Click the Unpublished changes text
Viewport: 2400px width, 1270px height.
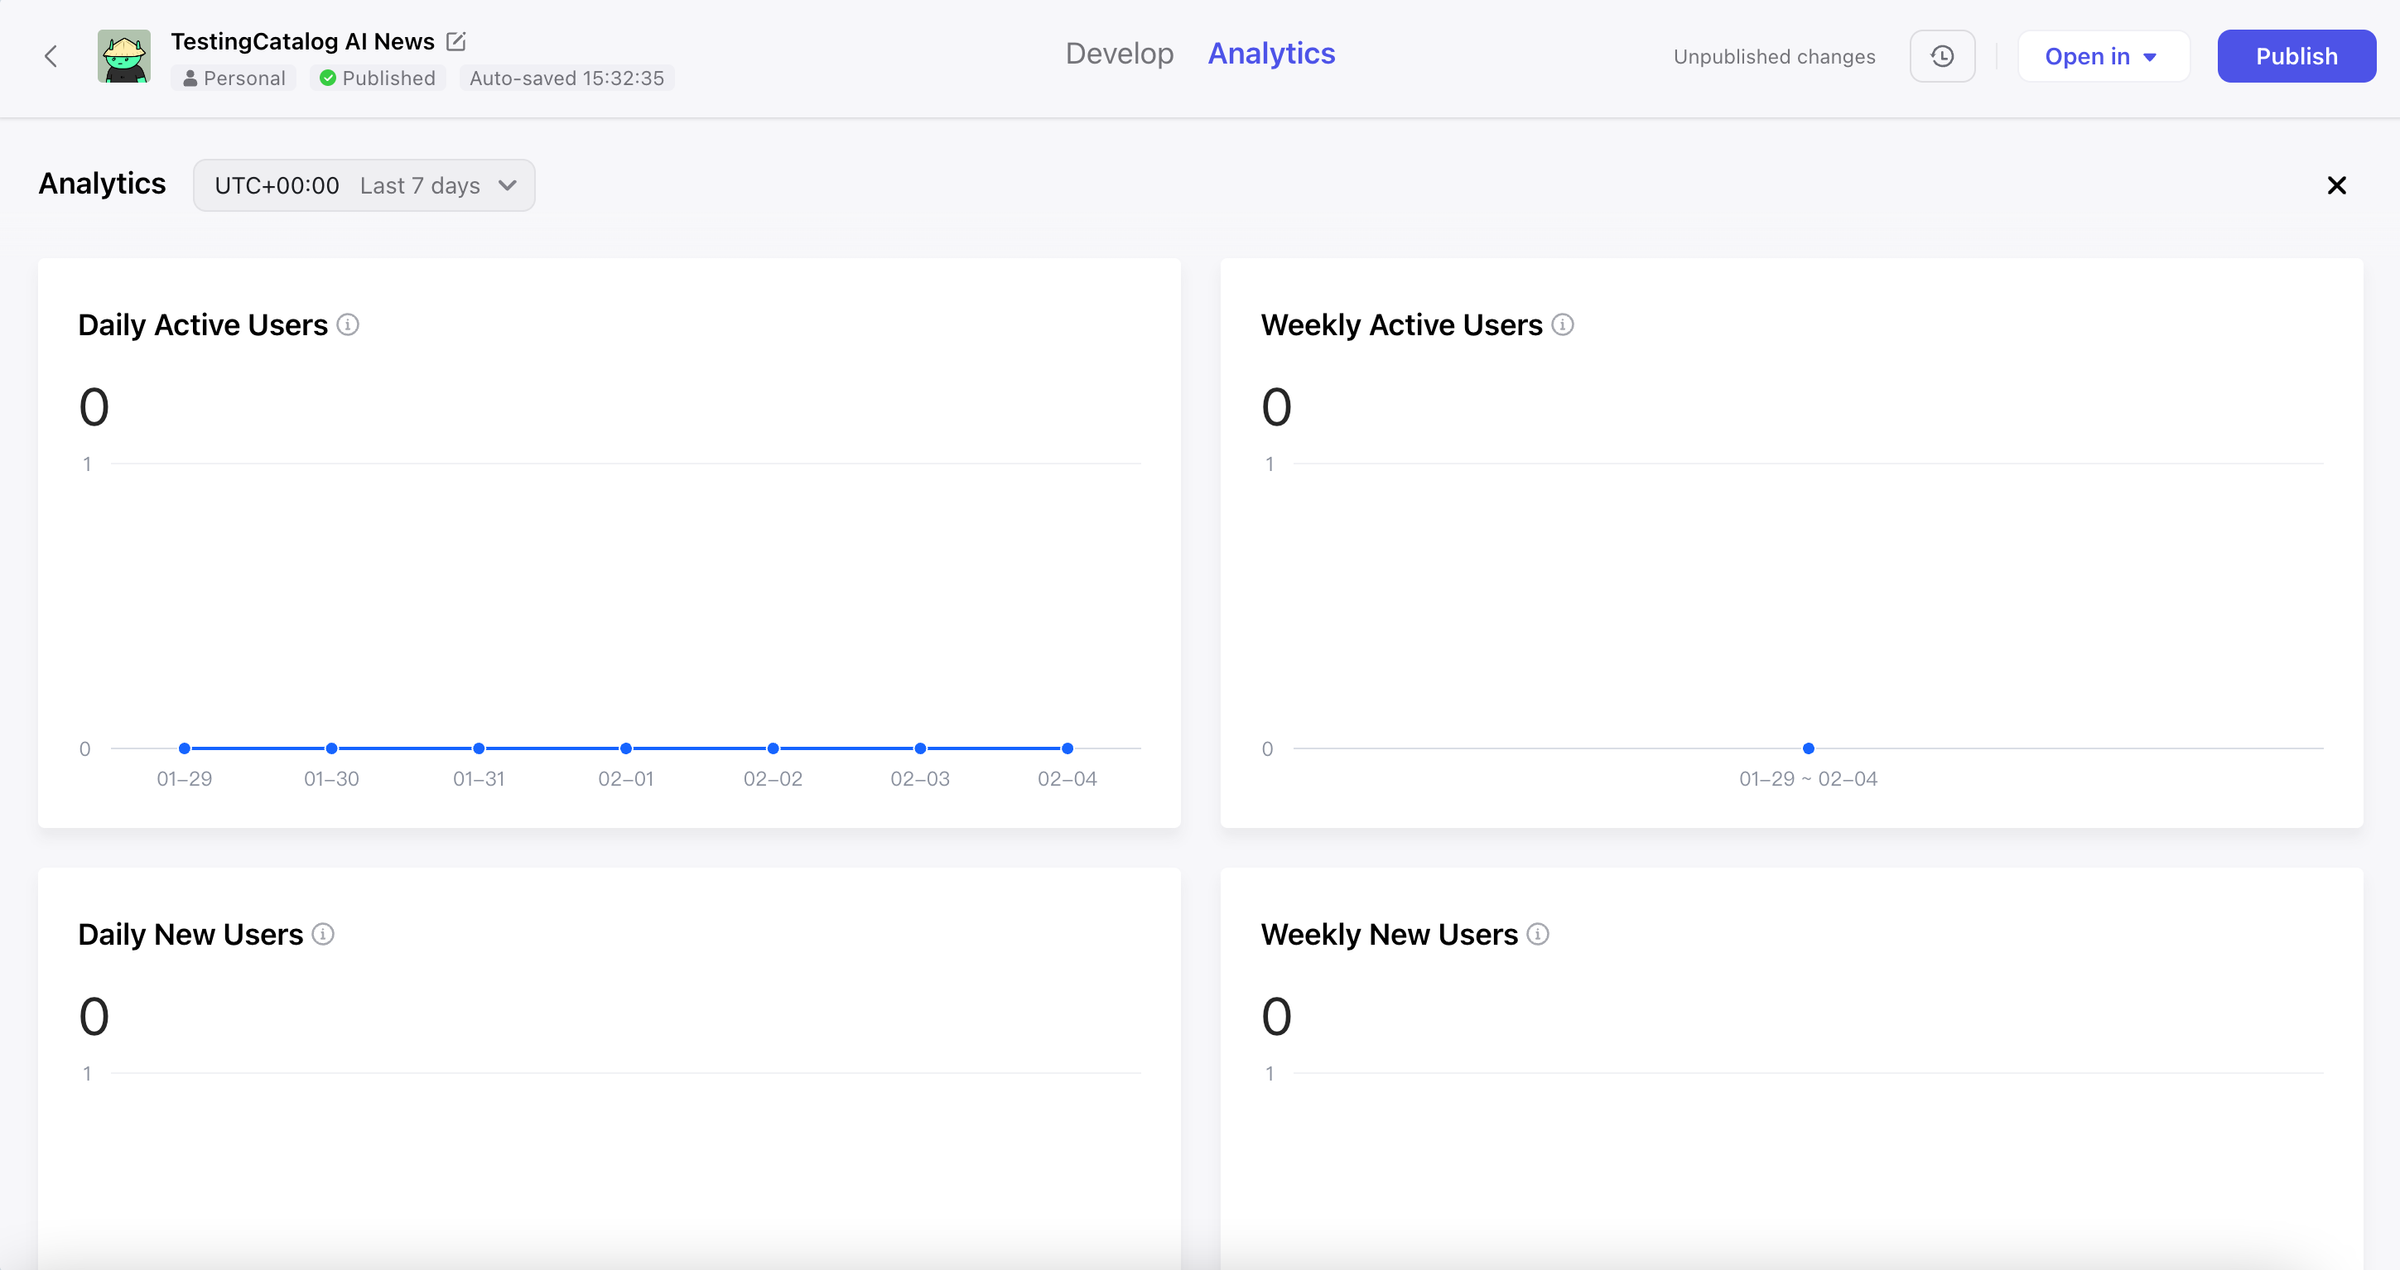(x=1774, y=56)
